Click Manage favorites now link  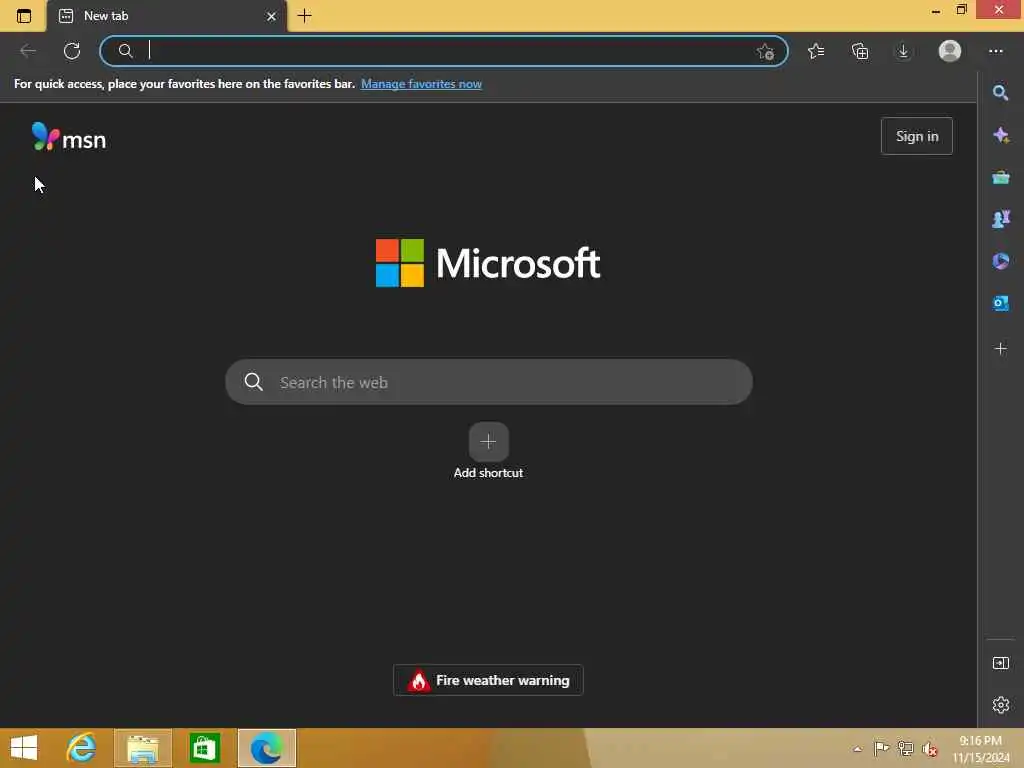[421, 84]
